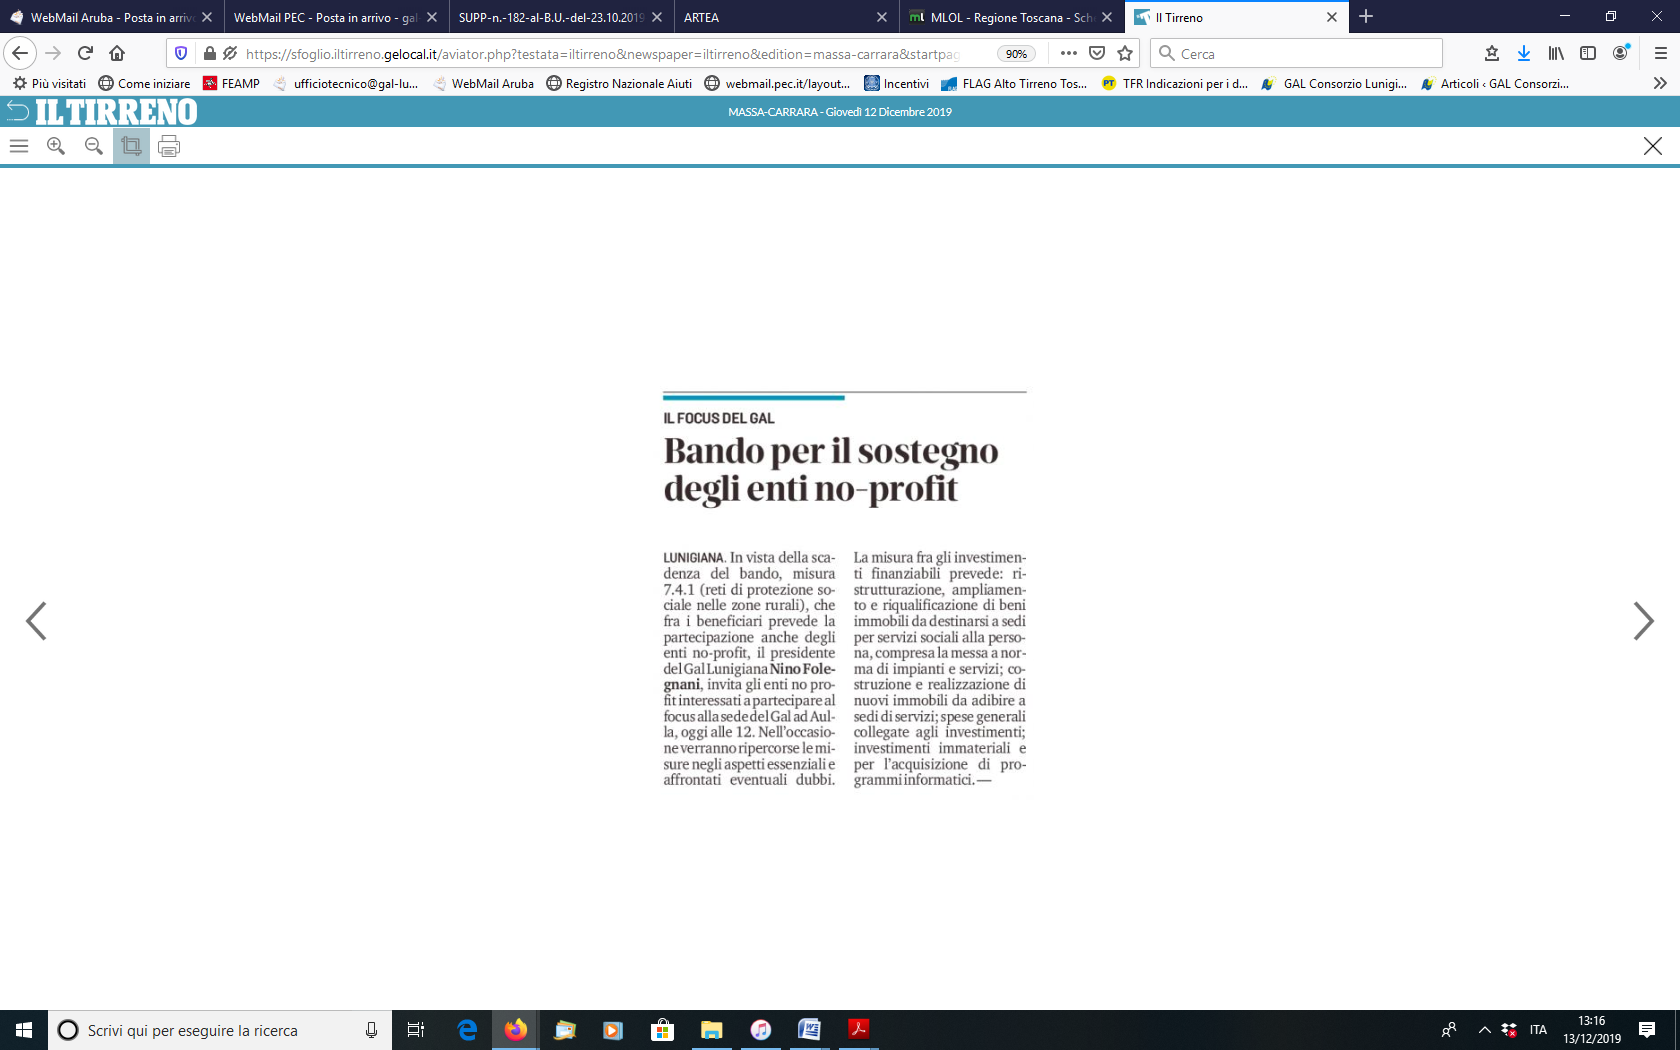This screenshot has height=1050, width=1680.
Task: Open Più visitati bookmarks folder
Action: coord(49,83)
